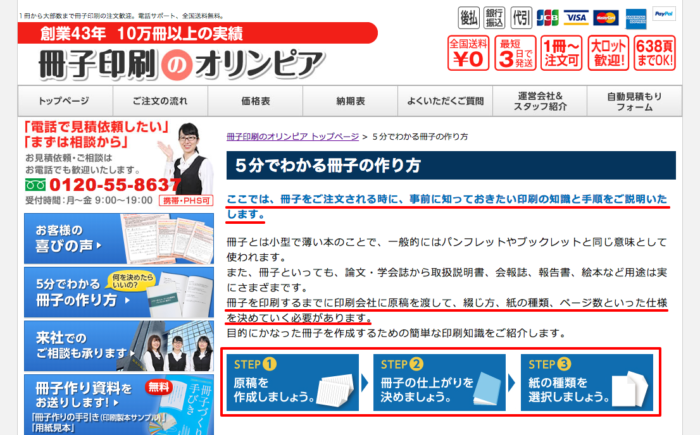Image resolution: width=700 pixels, height=435 pixels.
Task: Open 運営会社&スタッフ紹介 navigation item
Action: click(540, 101)
